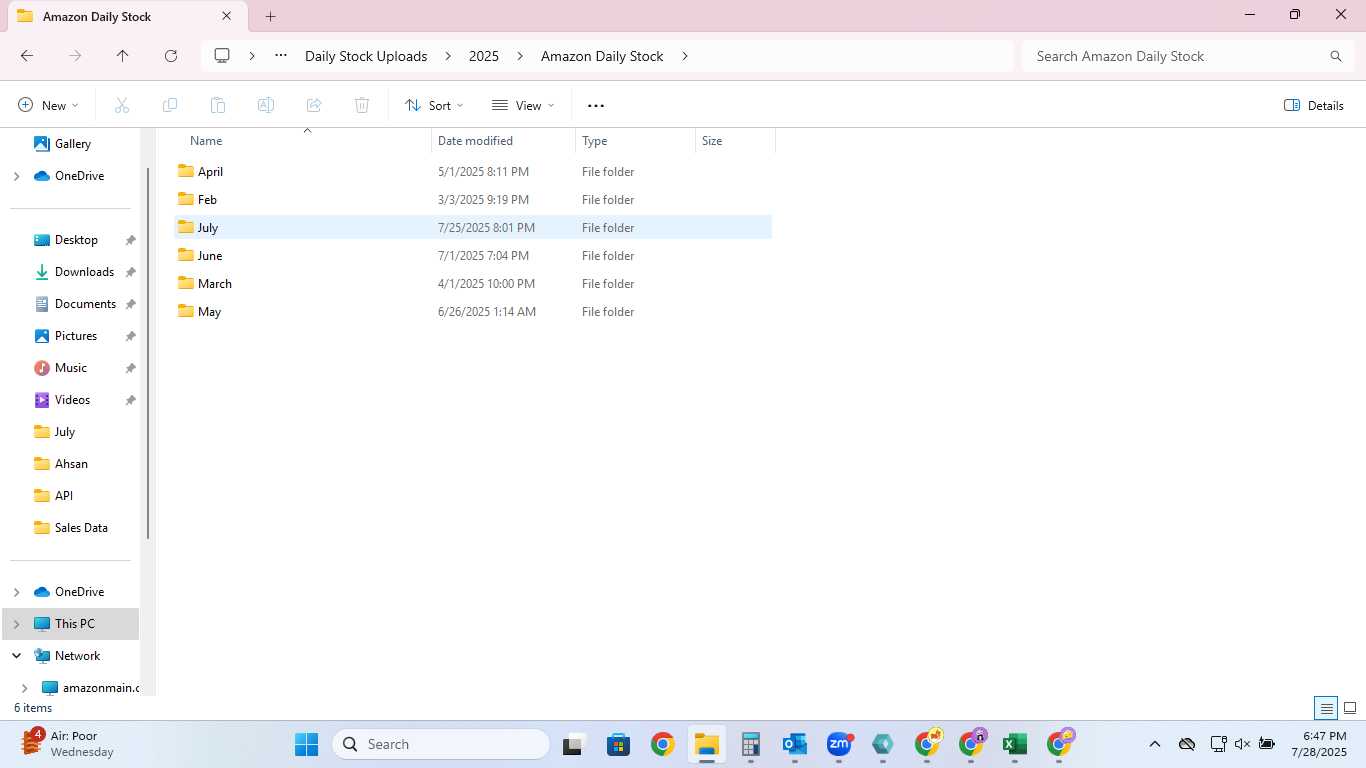The width and height of the screenshot is (1366, 768).
Task: Select the Feb folder
Action: click(x=473, y=200)
